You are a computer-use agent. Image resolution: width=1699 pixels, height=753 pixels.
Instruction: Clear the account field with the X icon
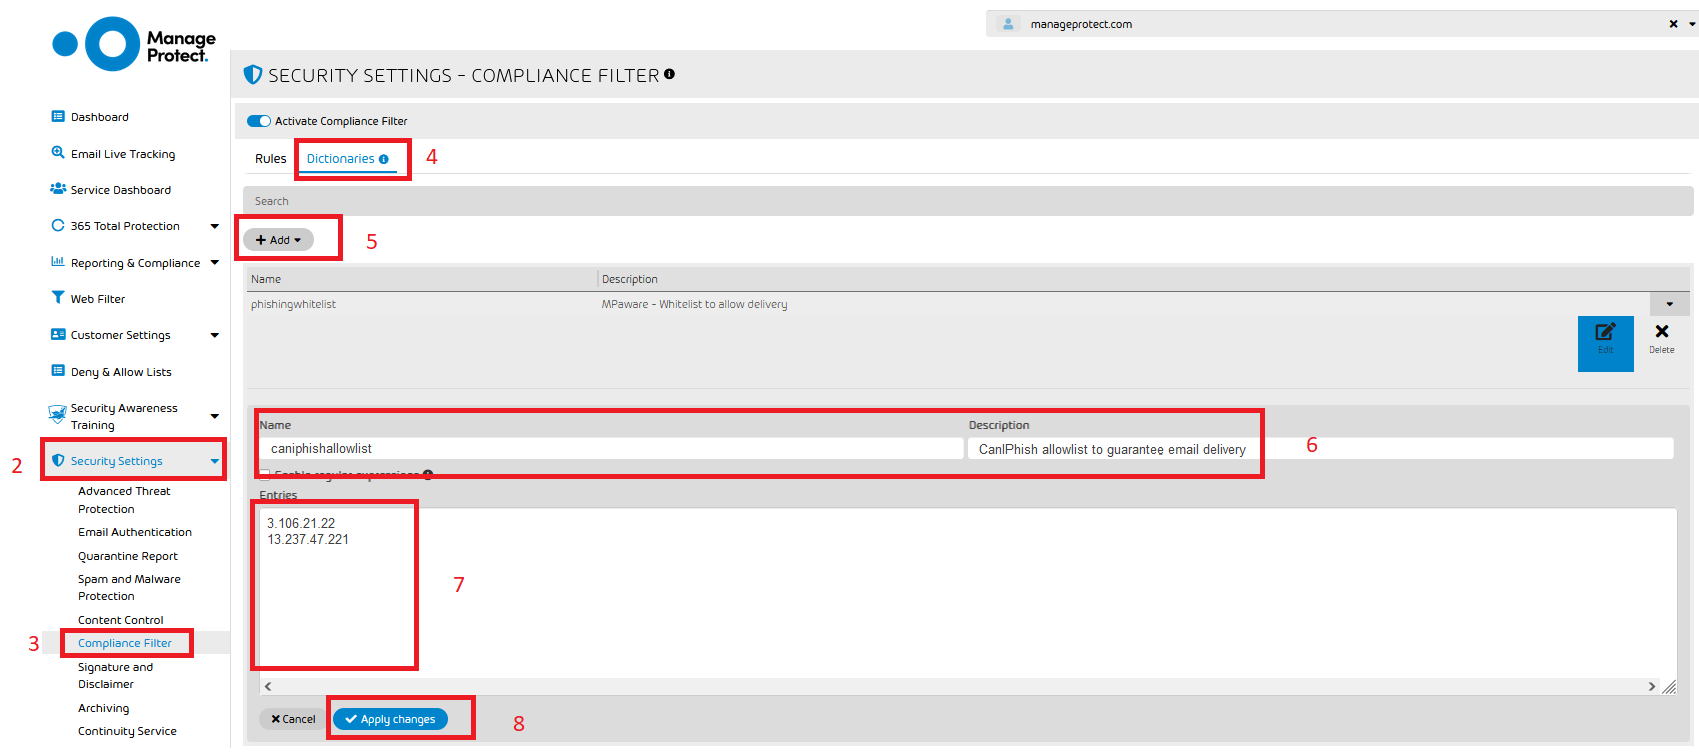pos(1673,24)
